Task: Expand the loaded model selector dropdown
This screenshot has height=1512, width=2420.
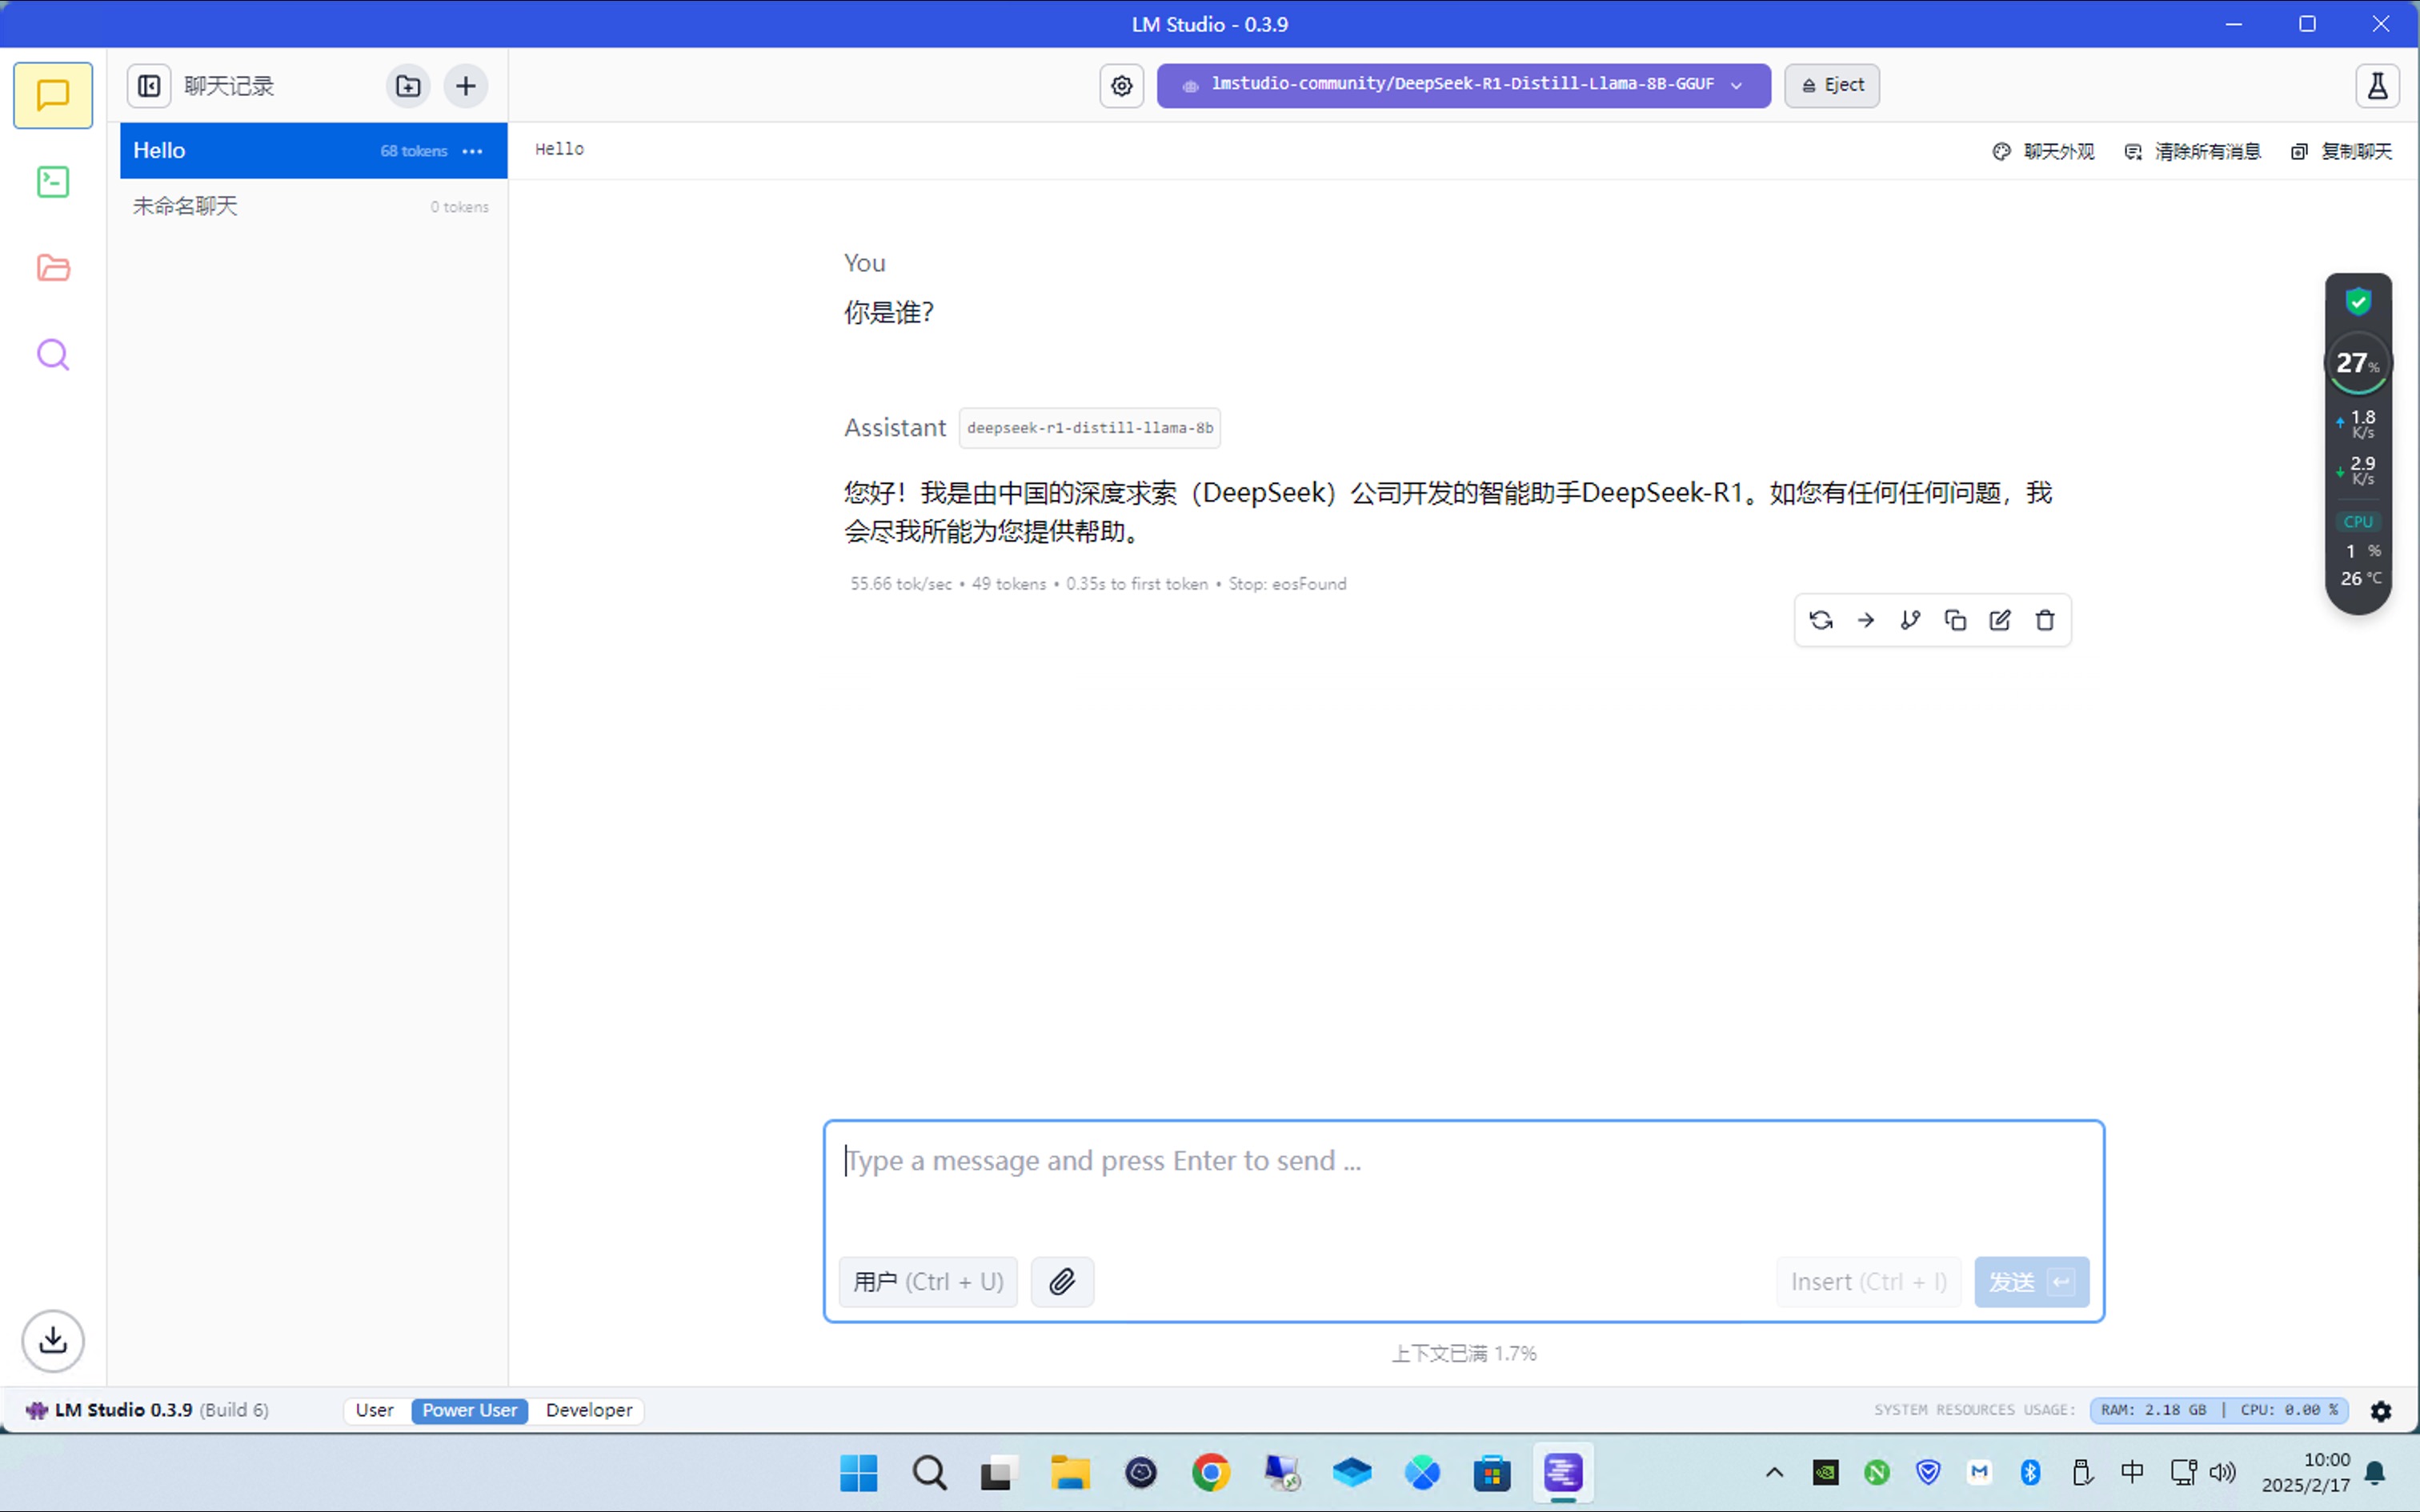Action: 1463,86
